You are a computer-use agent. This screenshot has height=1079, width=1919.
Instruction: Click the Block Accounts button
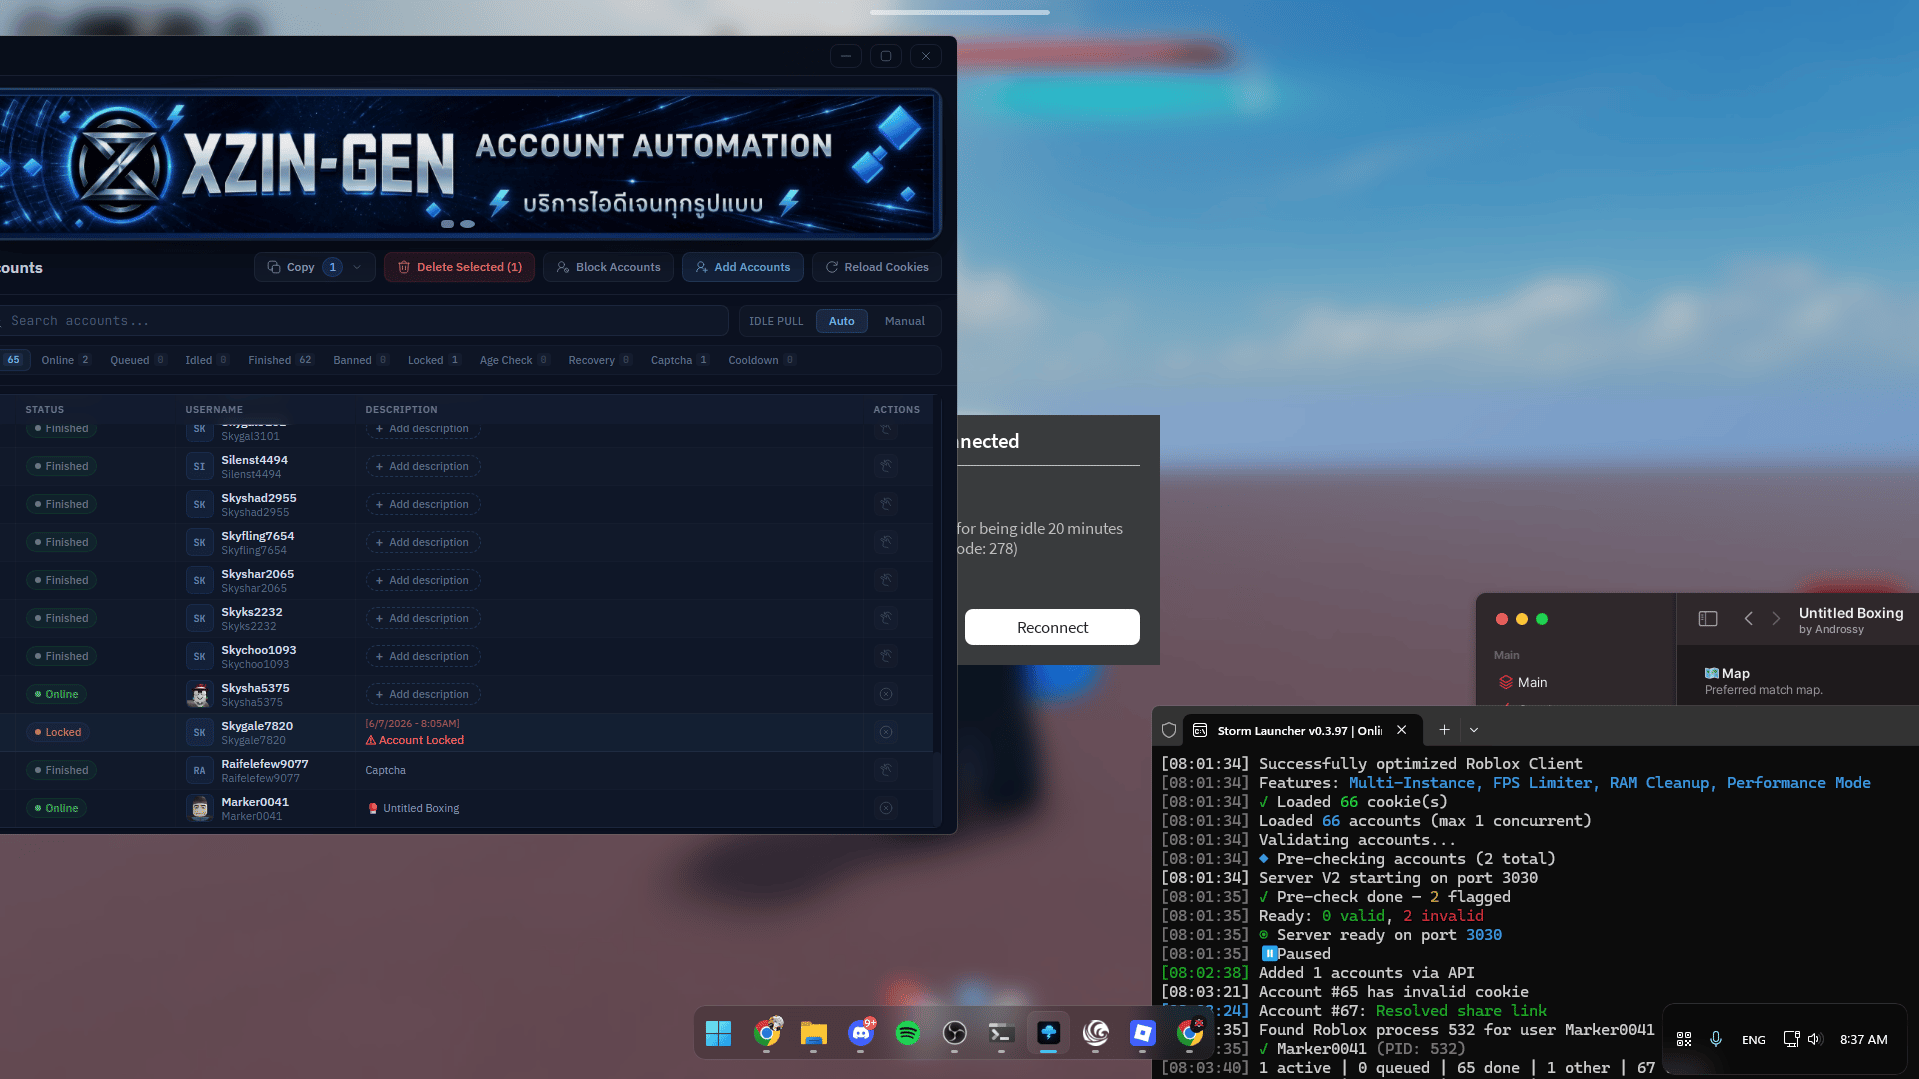coord(608,267)
